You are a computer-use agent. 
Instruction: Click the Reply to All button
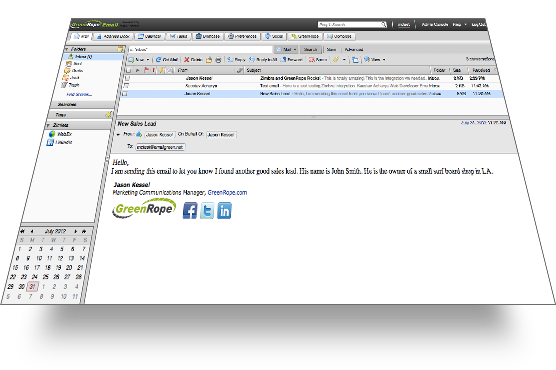click(x=263, y=60)
